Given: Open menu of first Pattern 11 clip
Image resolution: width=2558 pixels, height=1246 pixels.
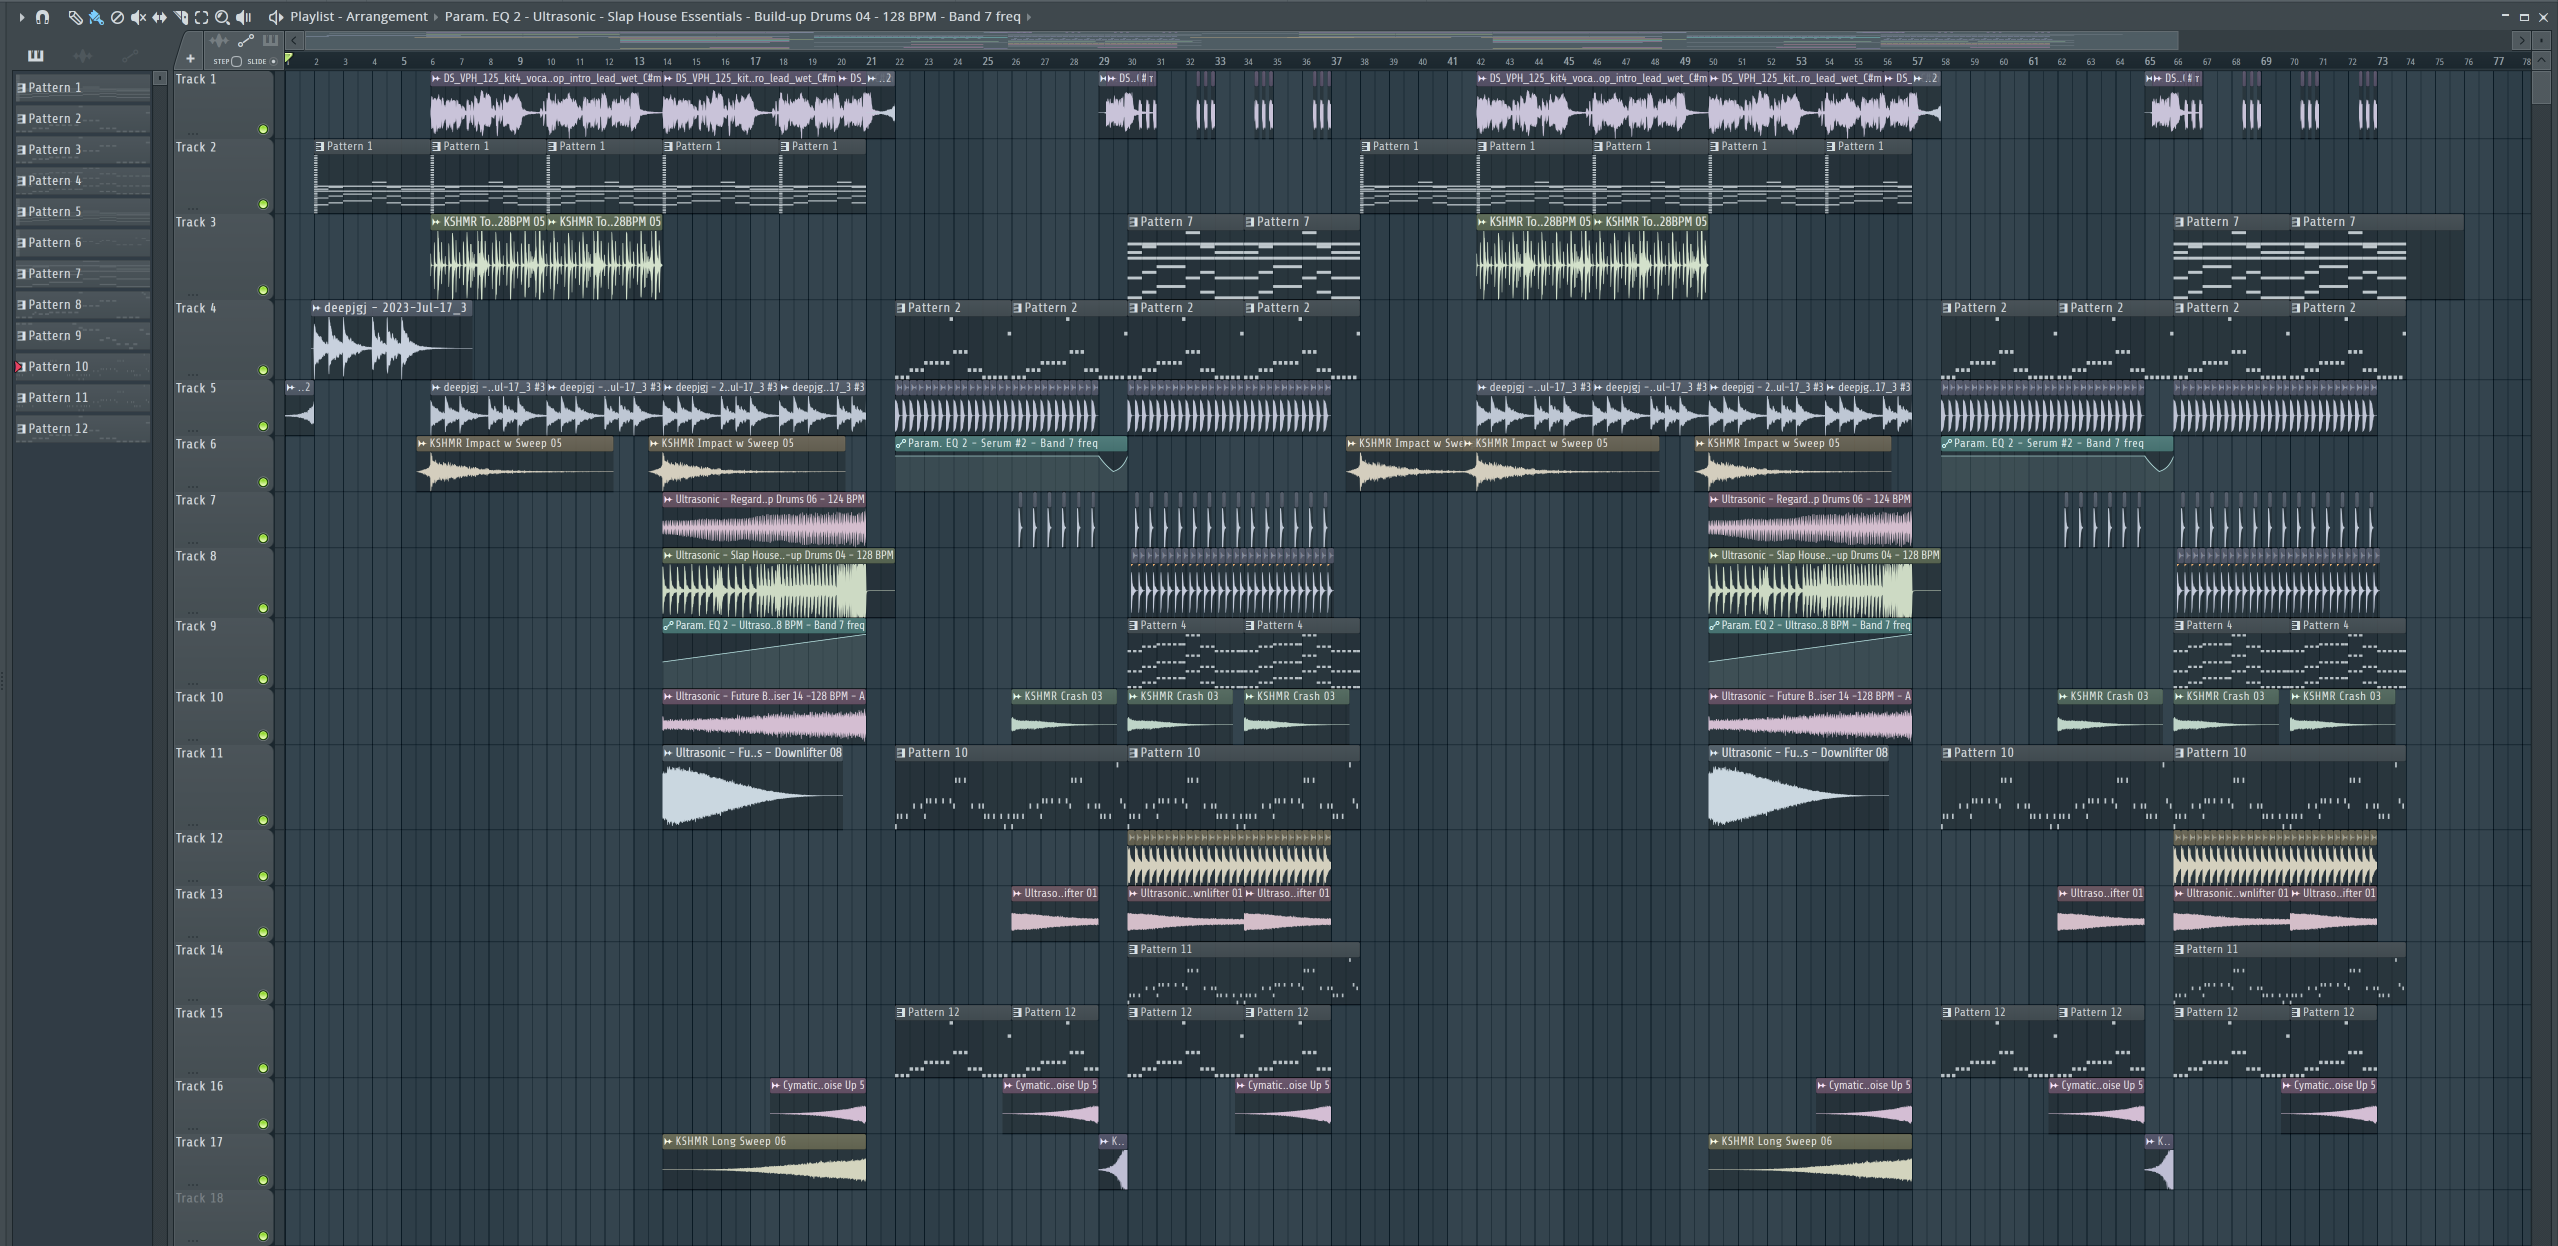Looking at the screenshot, I should pyautogui.click(x=1133, y=950).
